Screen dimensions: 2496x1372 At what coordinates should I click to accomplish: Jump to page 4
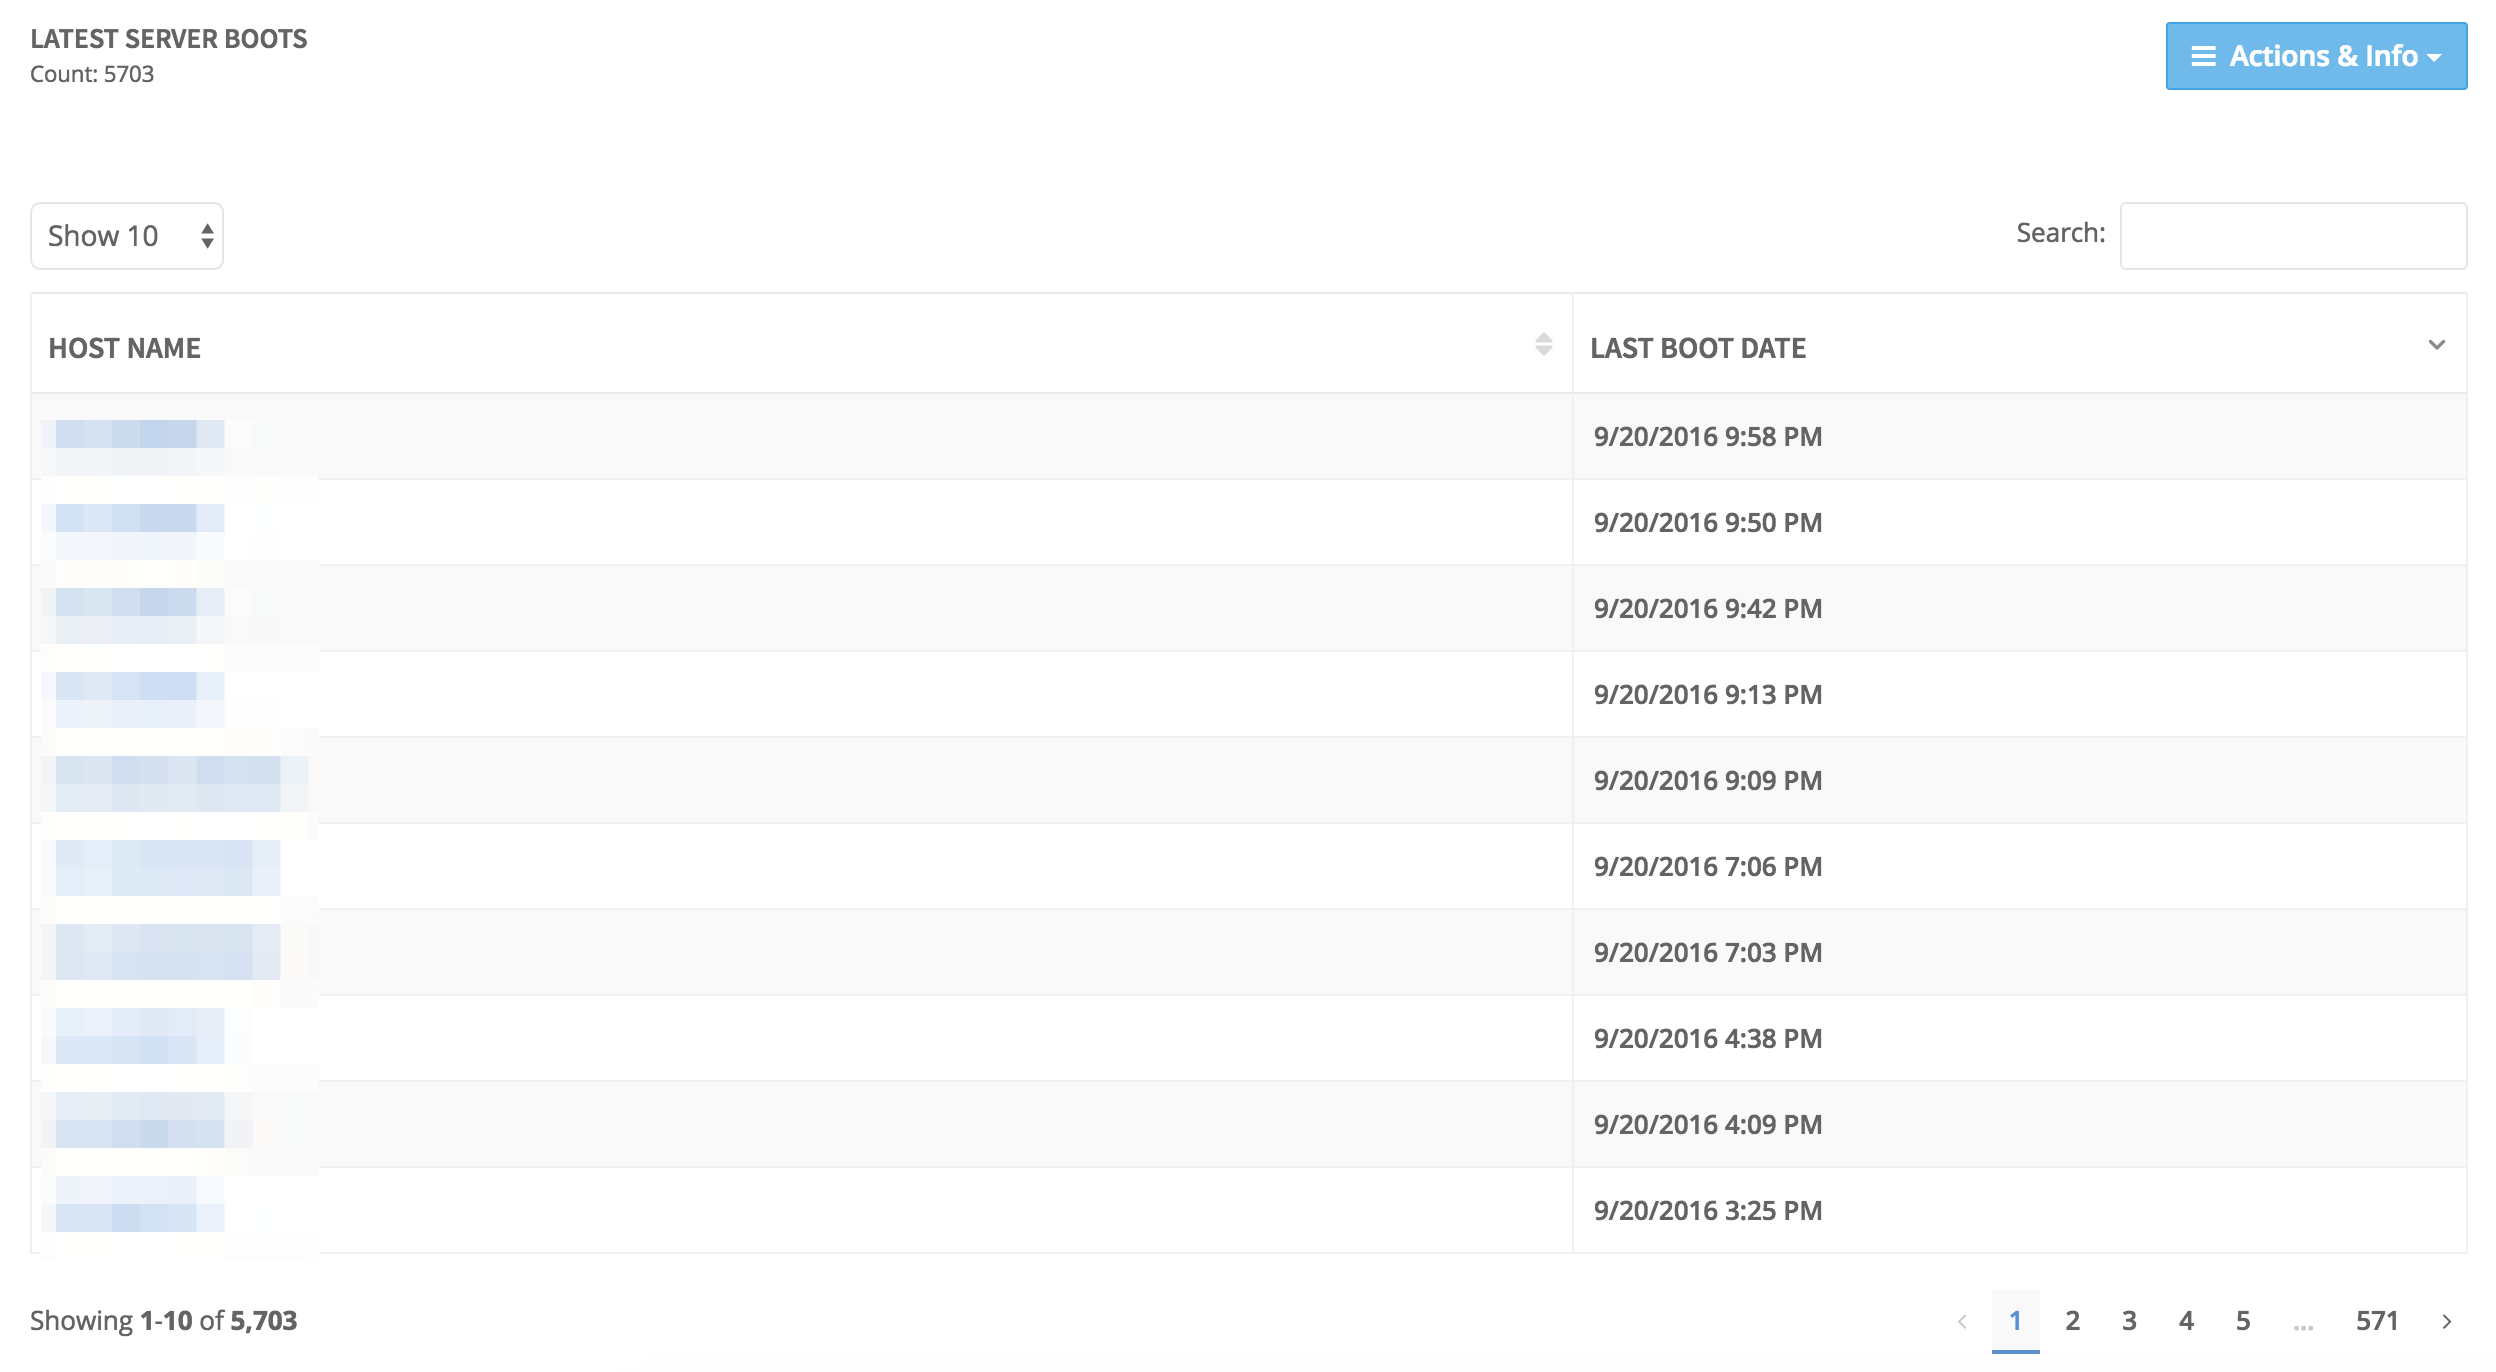coord(2186,1321)
